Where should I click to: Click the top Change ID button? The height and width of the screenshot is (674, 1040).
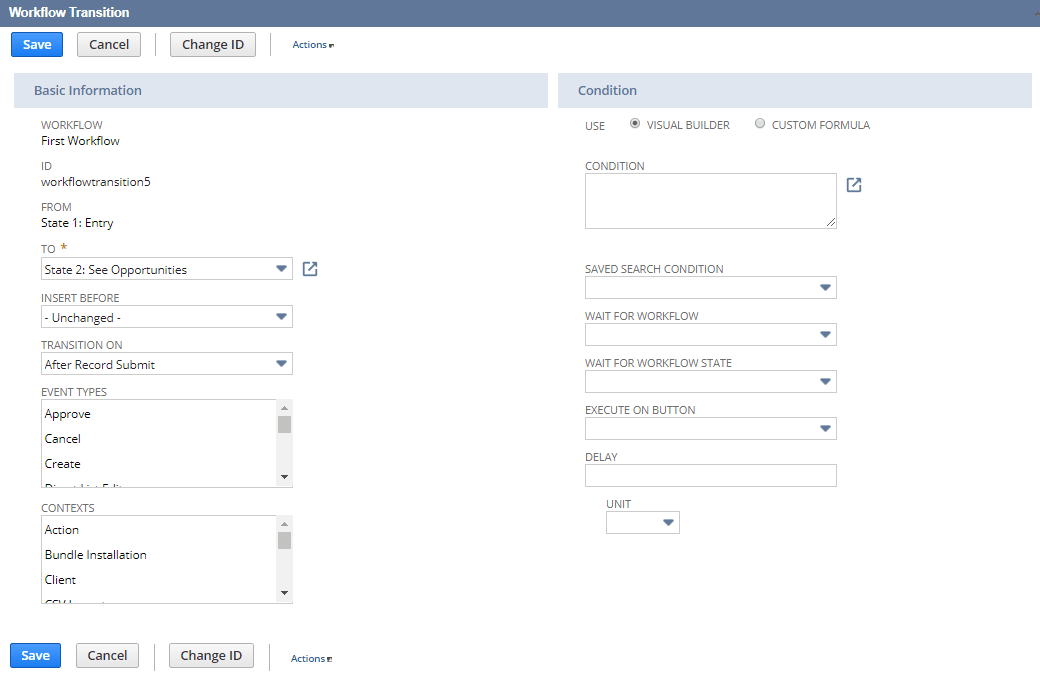213,44
